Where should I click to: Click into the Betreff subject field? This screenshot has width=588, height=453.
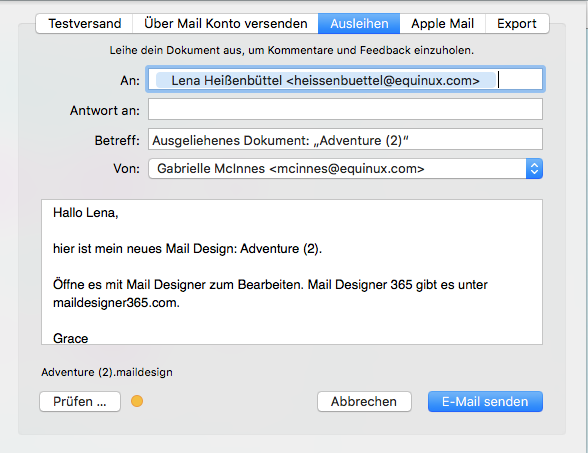tap(345, 139)
